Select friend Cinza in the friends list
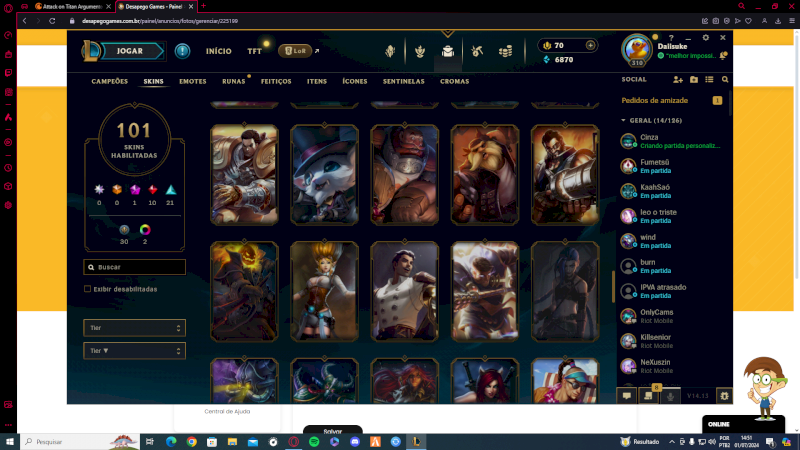 671,141
